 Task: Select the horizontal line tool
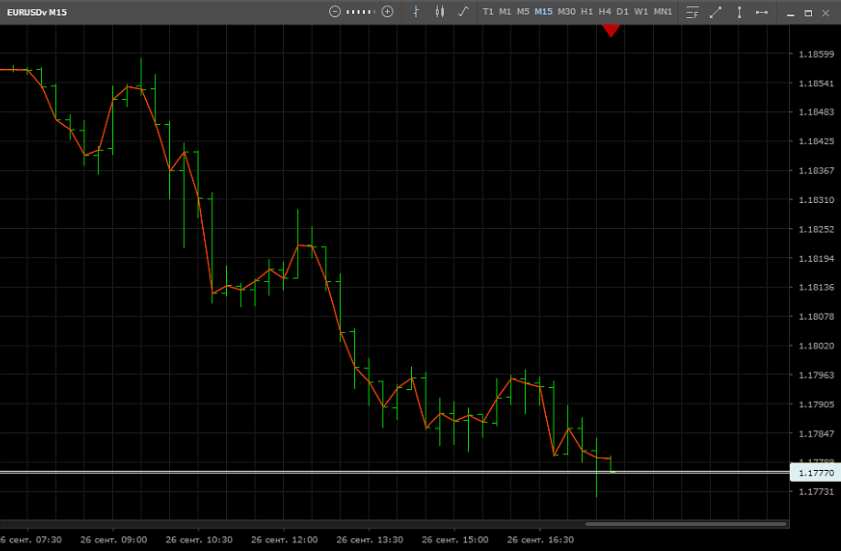click(762, 12)
